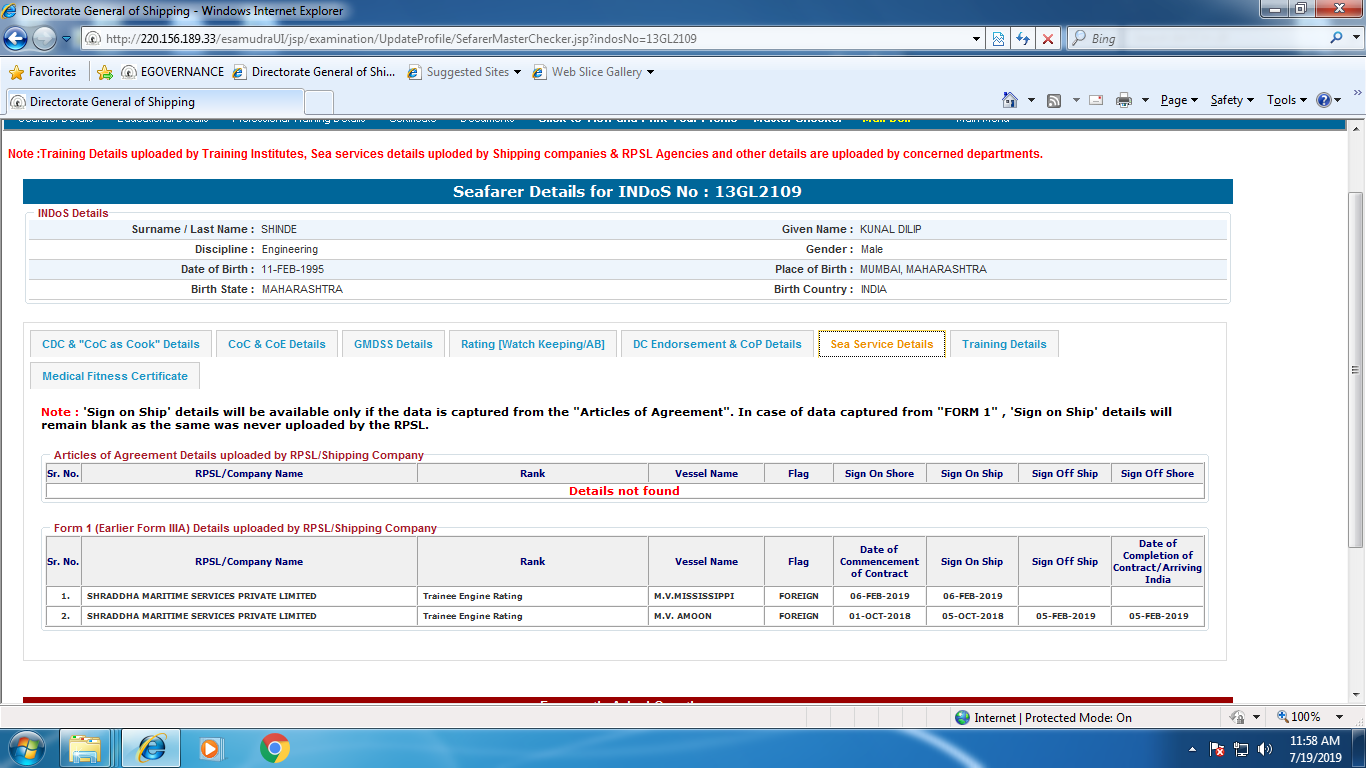This screenshot has height=768, width=1366.
Task: Open the CoC & CoE Details tab
Action: click(x=276, y=344)
